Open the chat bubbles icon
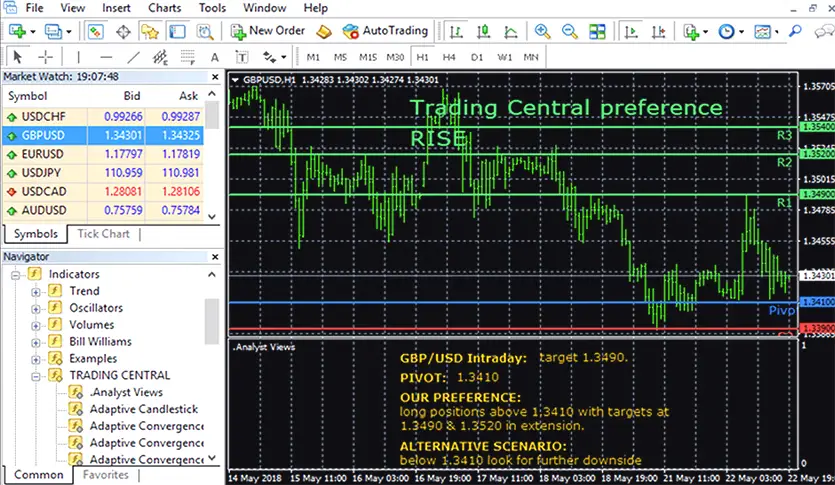 click(824, 32)
